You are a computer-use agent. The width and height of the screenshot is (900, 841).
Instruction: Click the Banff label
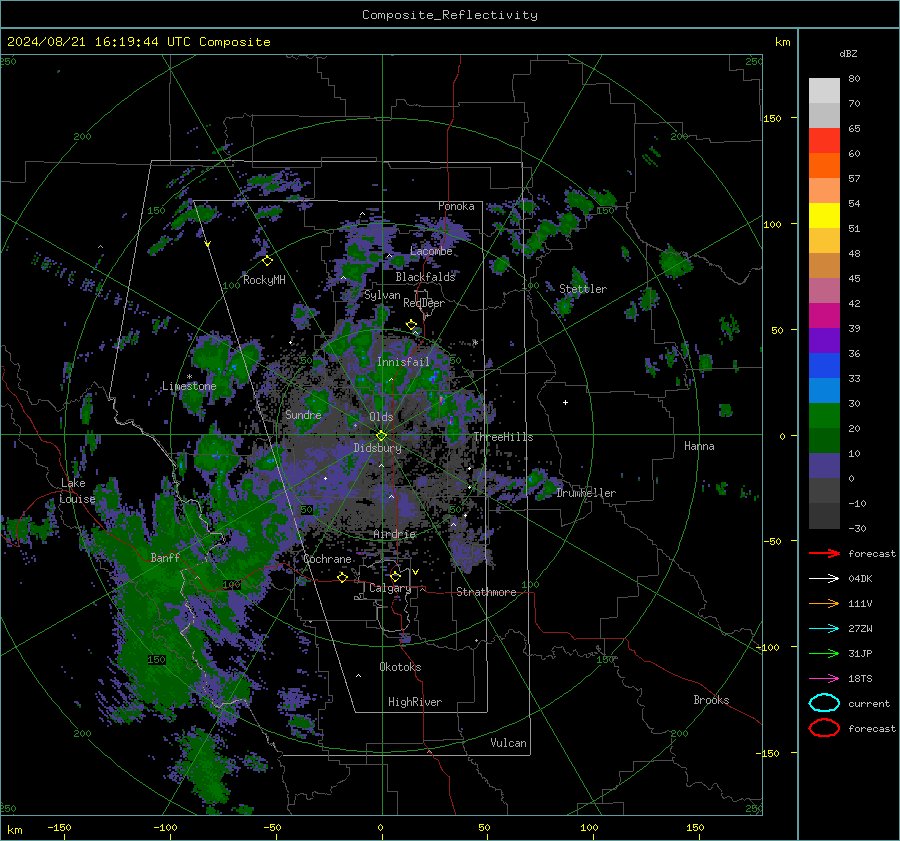tap(165, 558)
